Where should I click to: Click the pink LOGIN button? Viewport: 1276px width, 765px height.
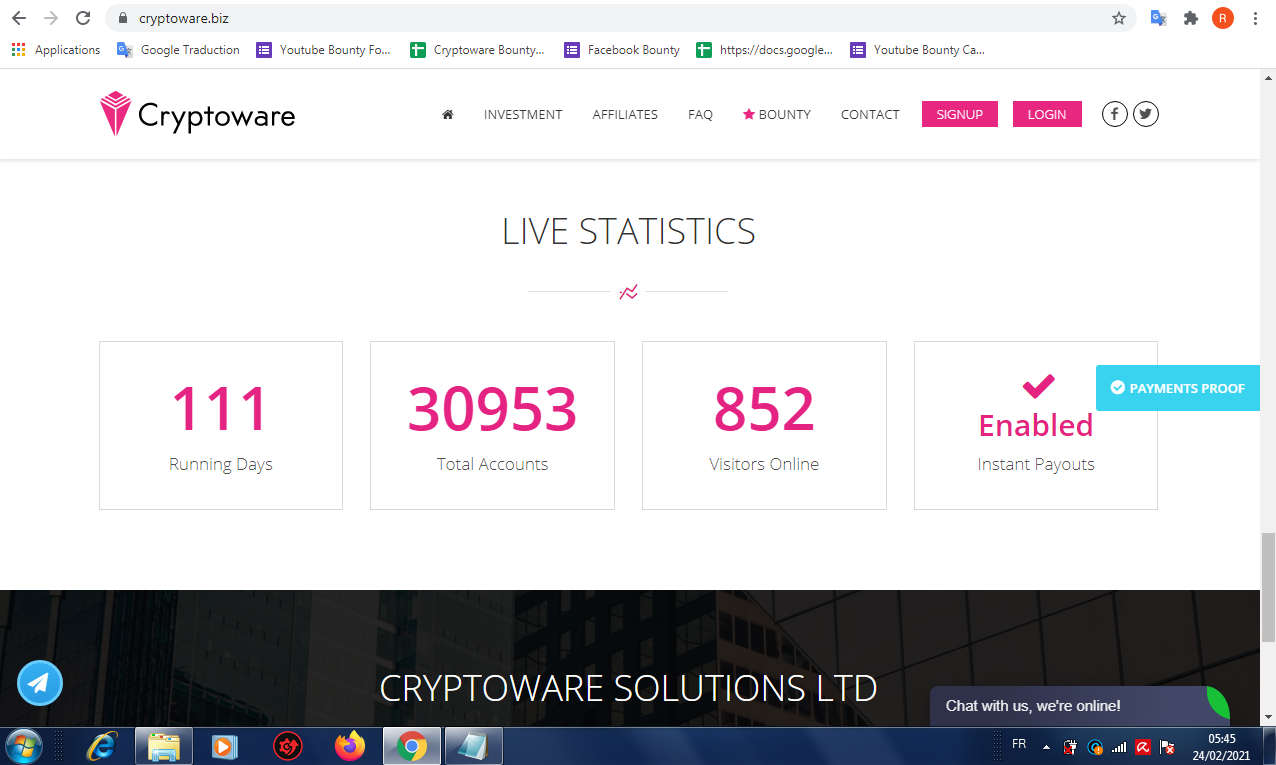pos(1047,114)
